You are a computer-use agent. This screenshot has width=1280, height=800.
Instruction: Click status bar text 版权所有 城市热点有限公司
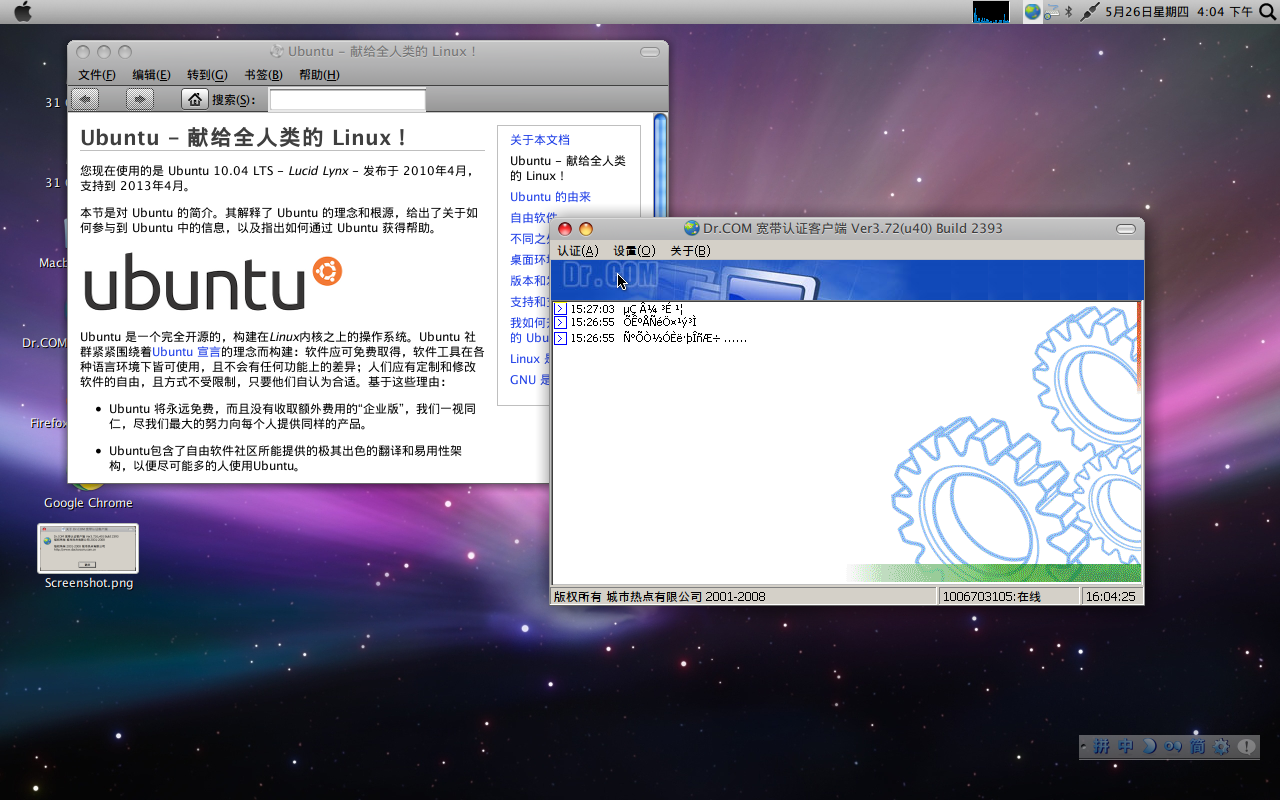659,597
